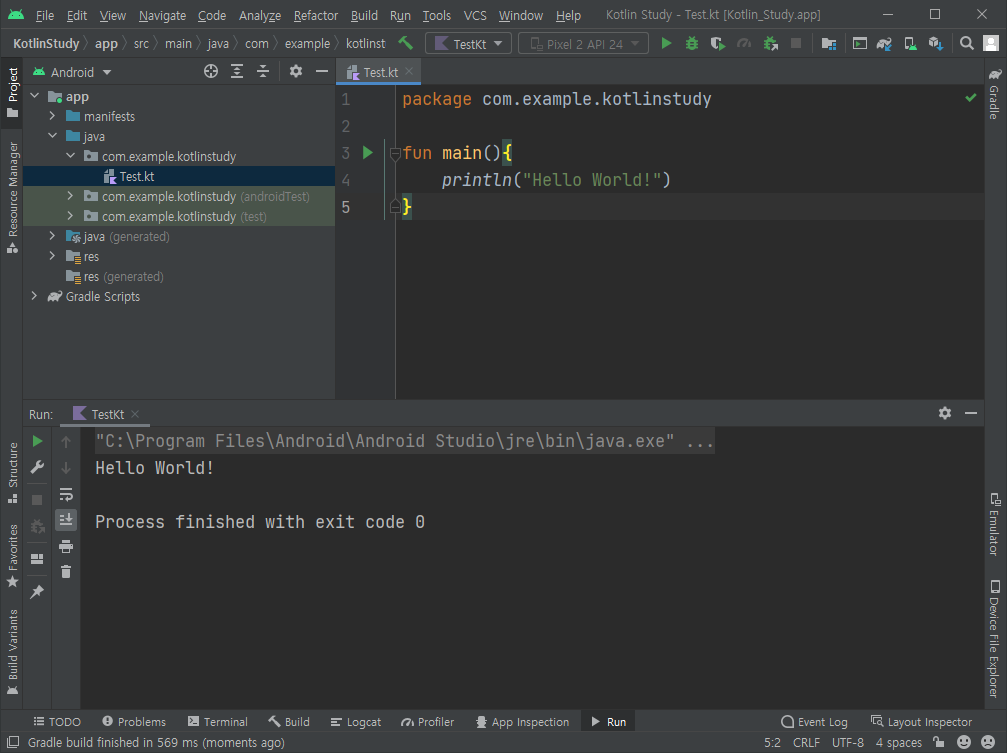Collapse the java folder
This screenshot has width=1007, height=753.
tap(52, 136)
